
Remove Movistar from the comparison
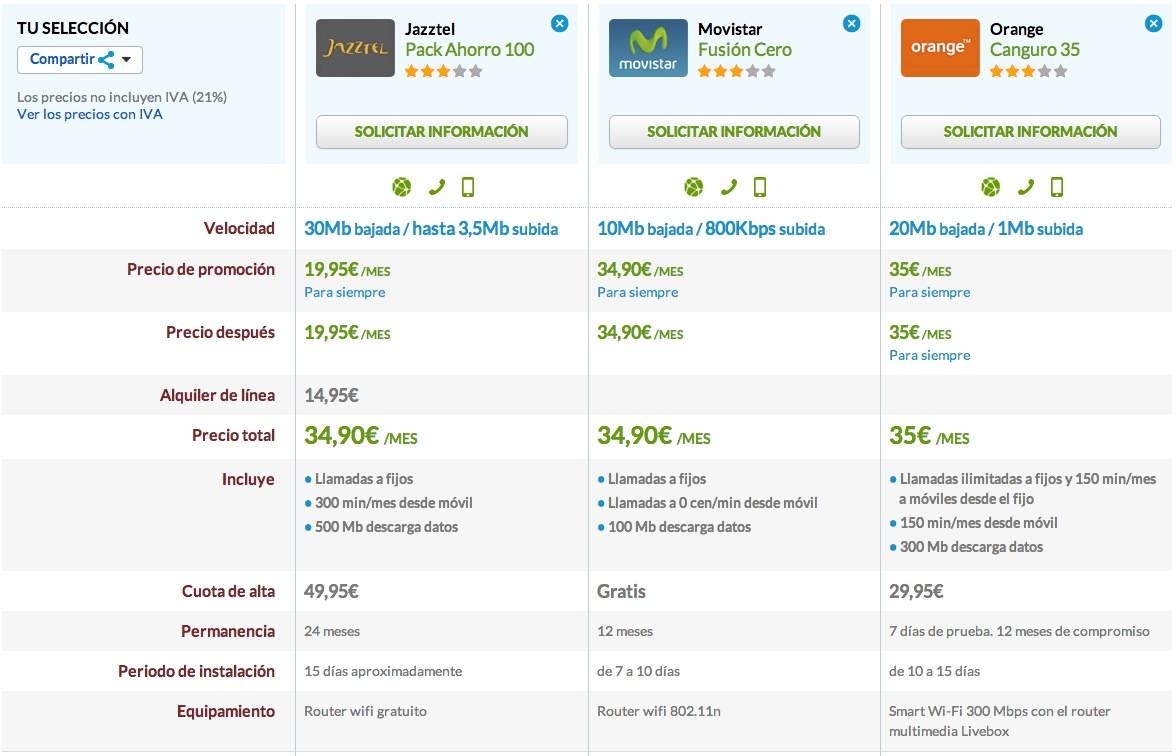(x=851, y=24)
